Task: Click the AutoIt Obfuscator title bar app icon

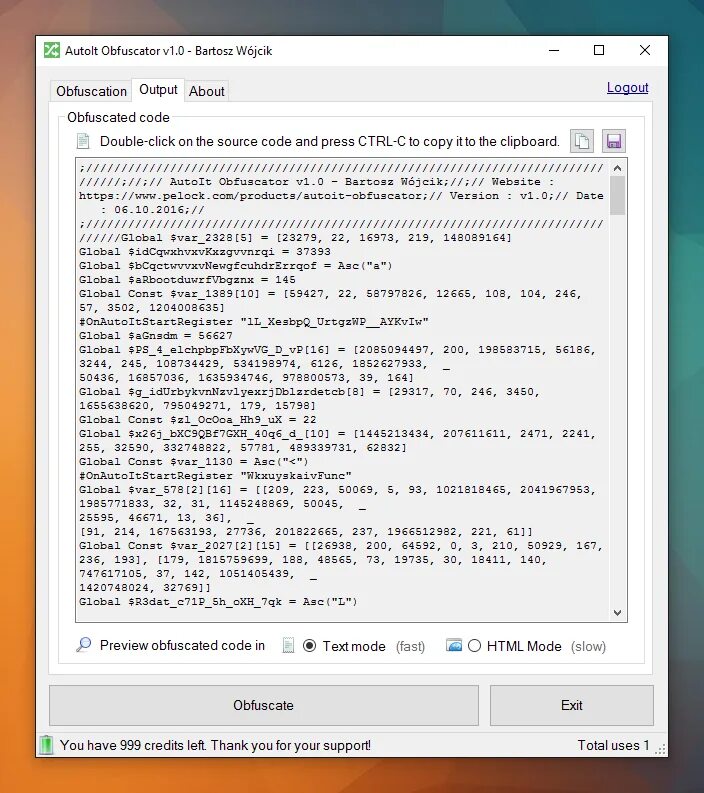Action: 52,50
